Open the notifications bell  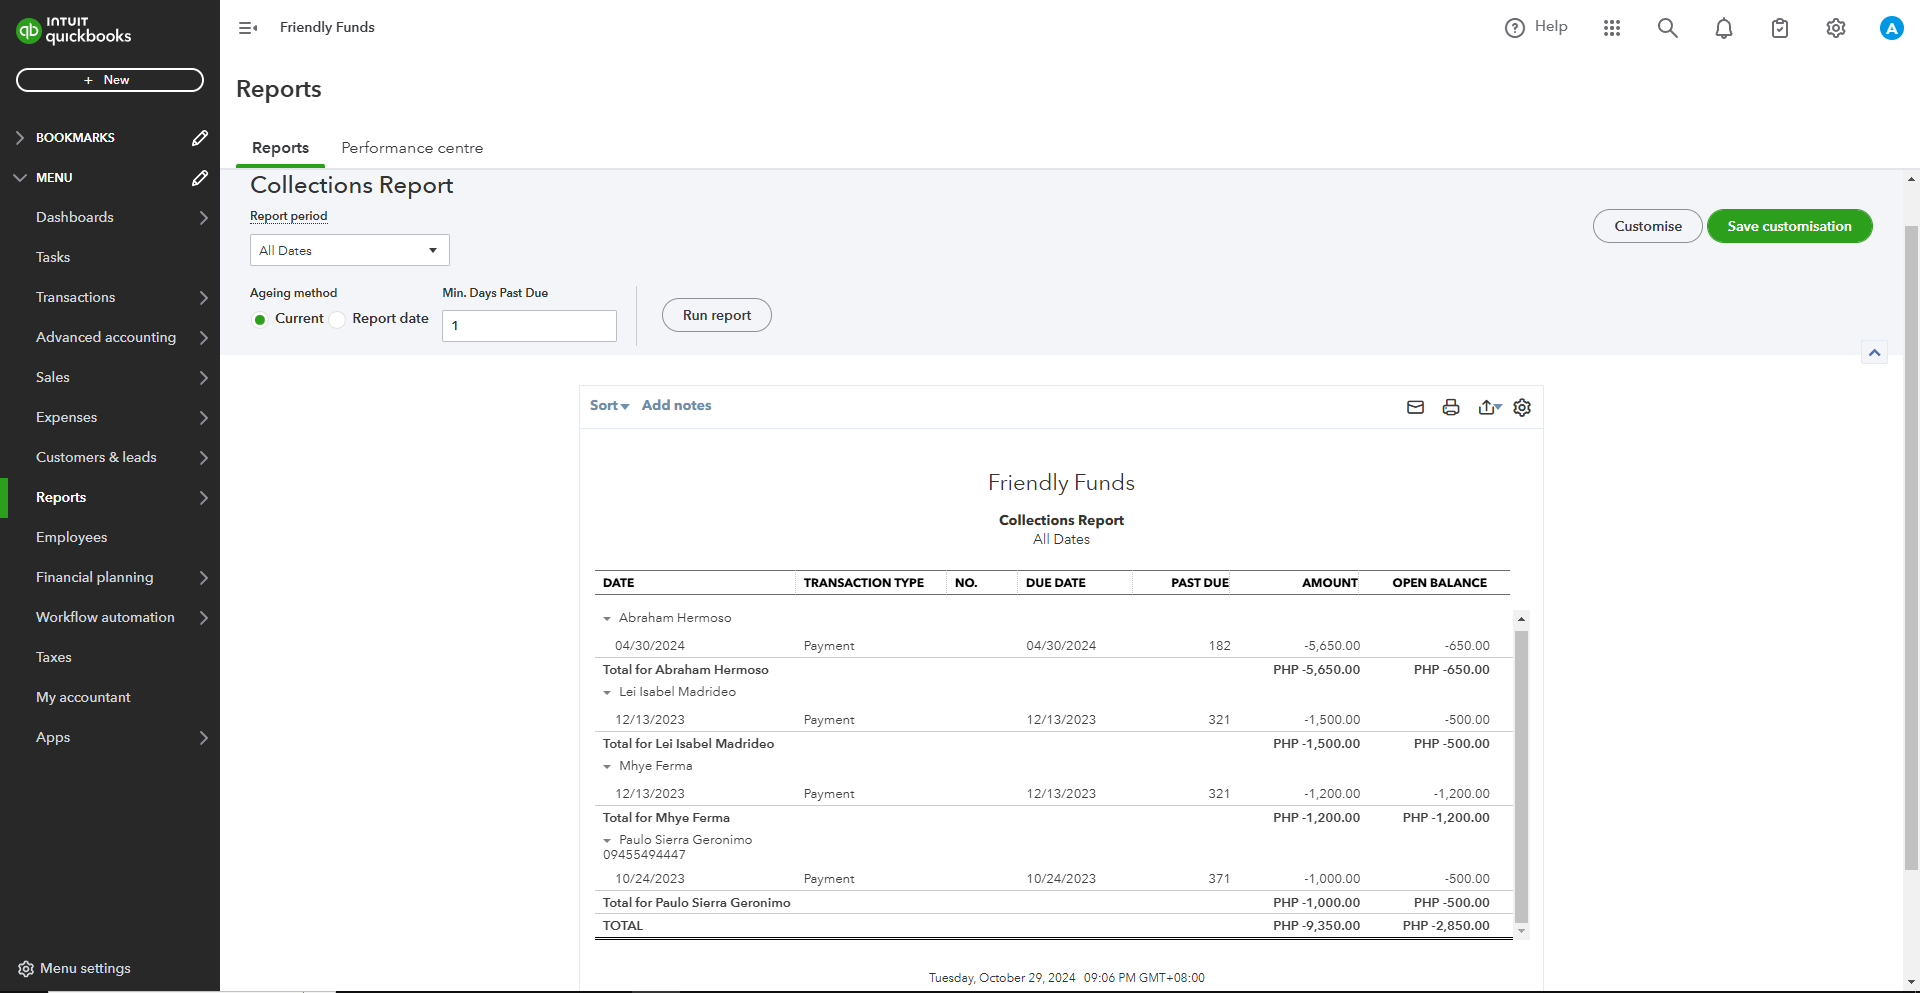pos(1724,28)
